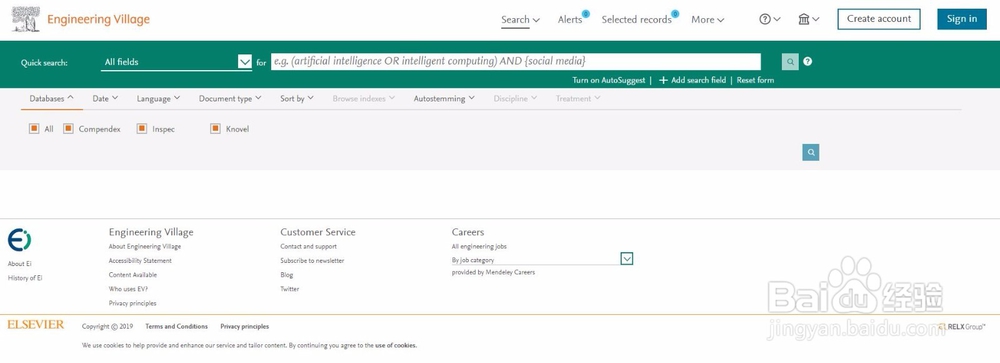Open About Ei link
Image resolution: width=1000 pixels, height=363 pixels.
point(19,263)
